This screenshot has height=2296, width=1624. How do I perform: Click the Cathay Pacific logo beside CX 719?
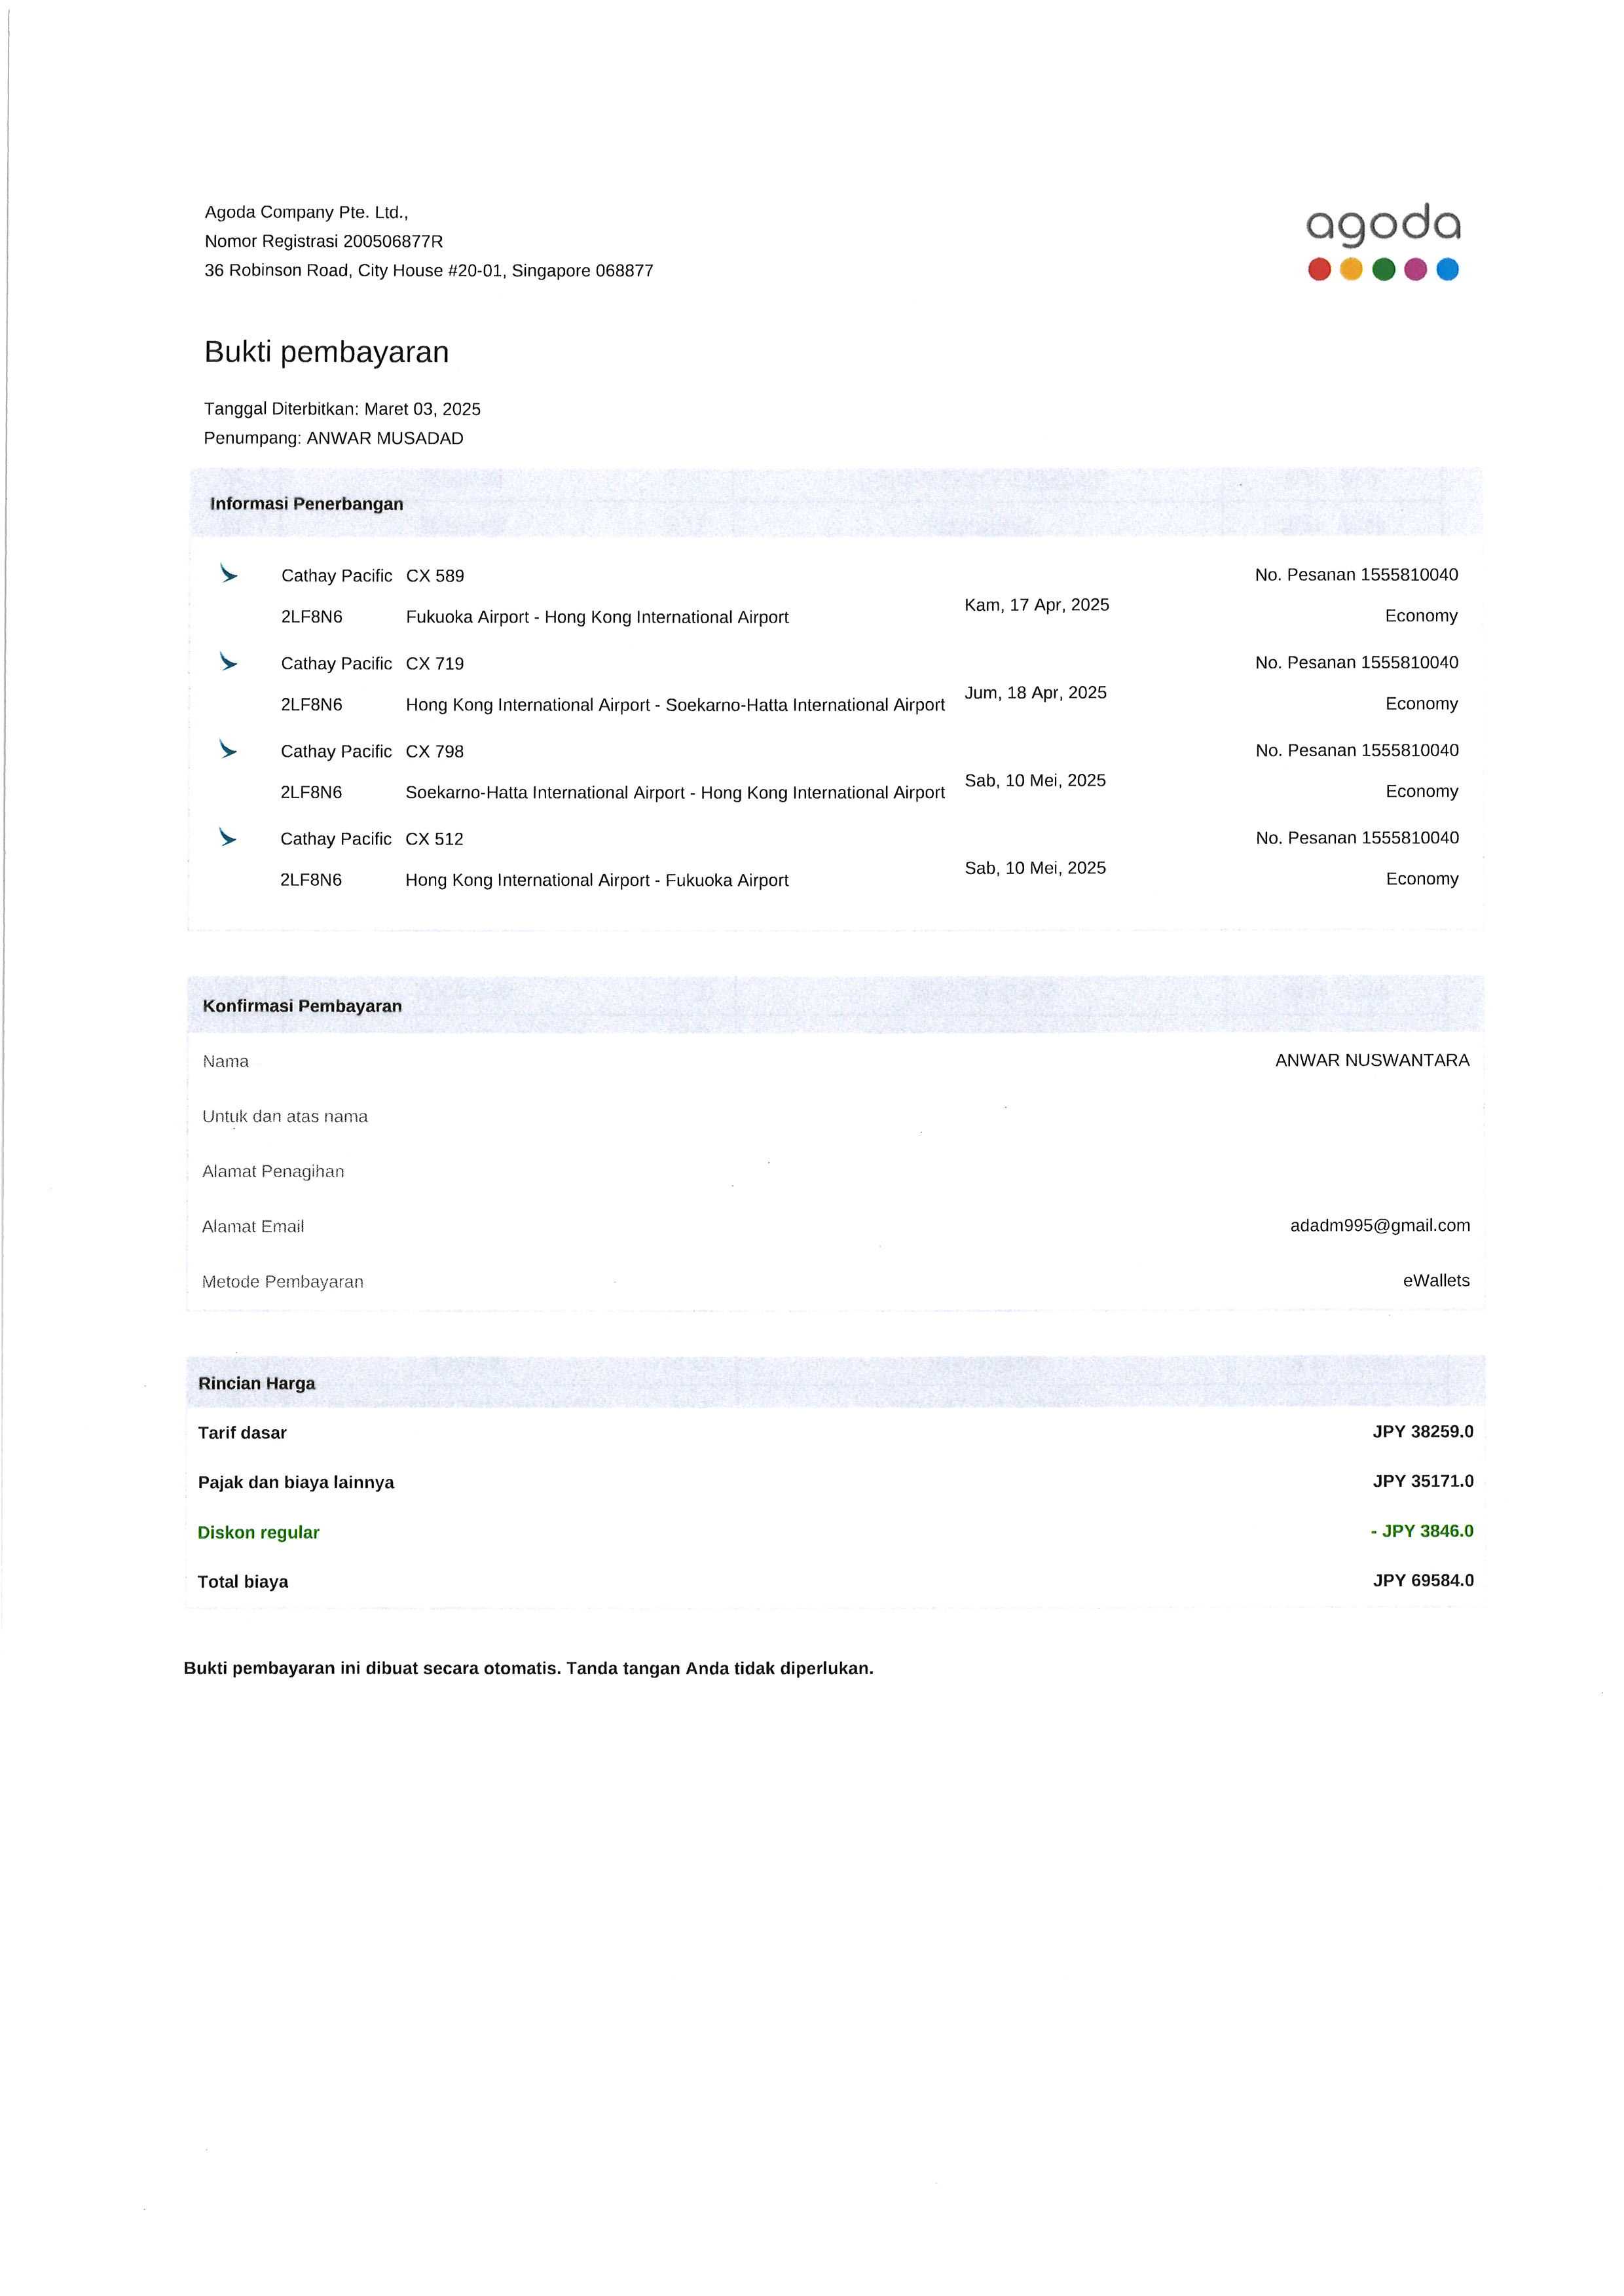click(229, 662)
